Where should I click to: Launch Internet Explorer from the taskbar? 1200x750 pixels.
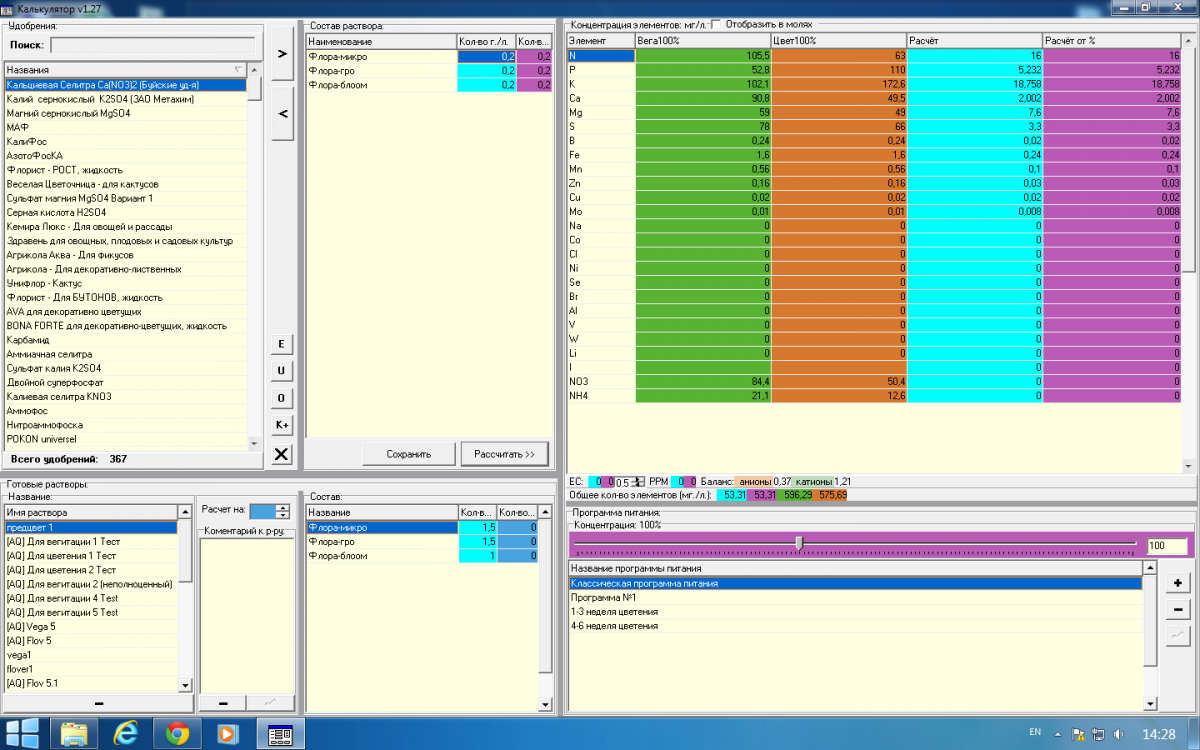(x=126, y=733)
